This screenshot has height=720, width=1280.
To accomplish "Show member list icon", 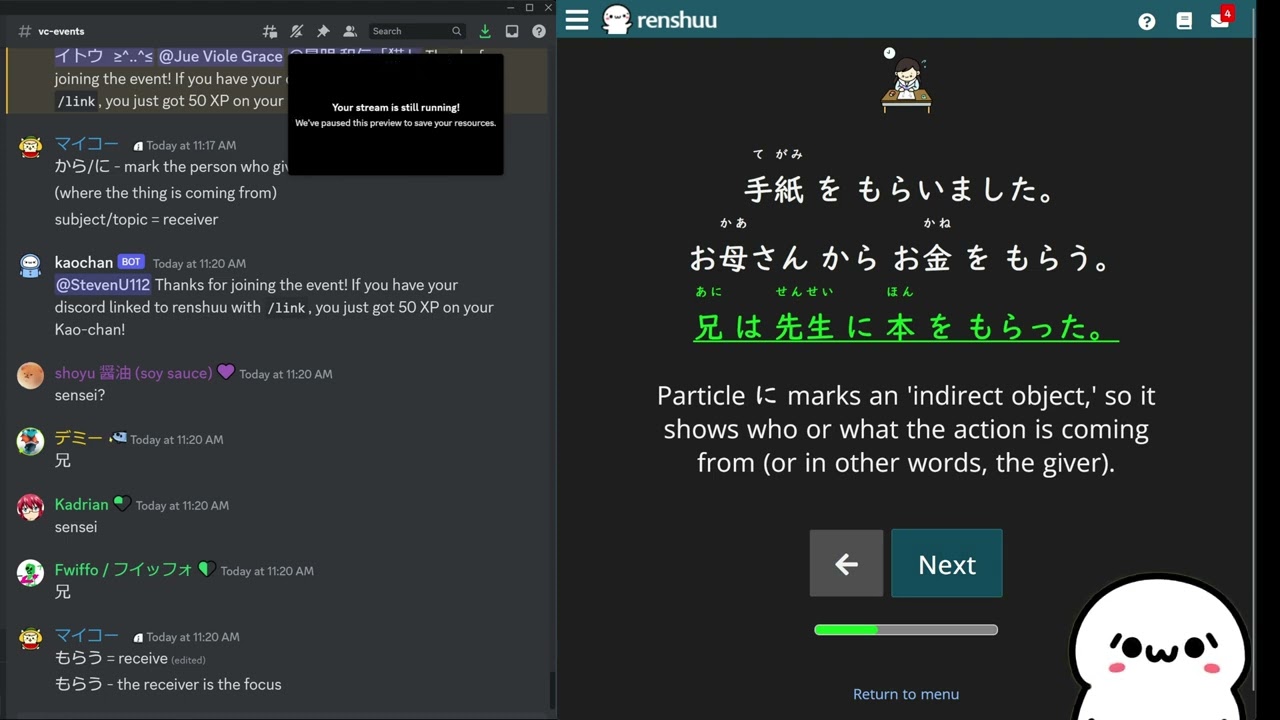I will [x=349, y=31].
